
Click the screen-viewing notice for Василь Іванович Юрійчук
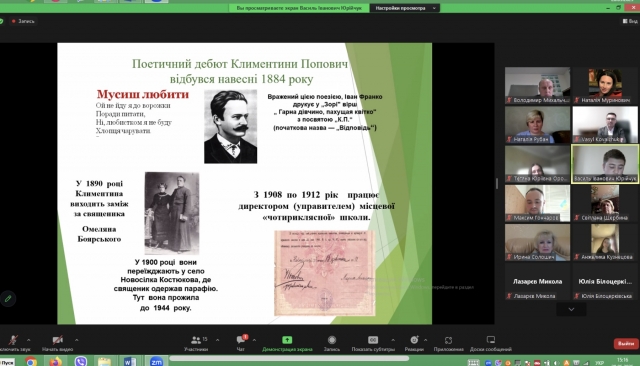[x=299, y=8]
